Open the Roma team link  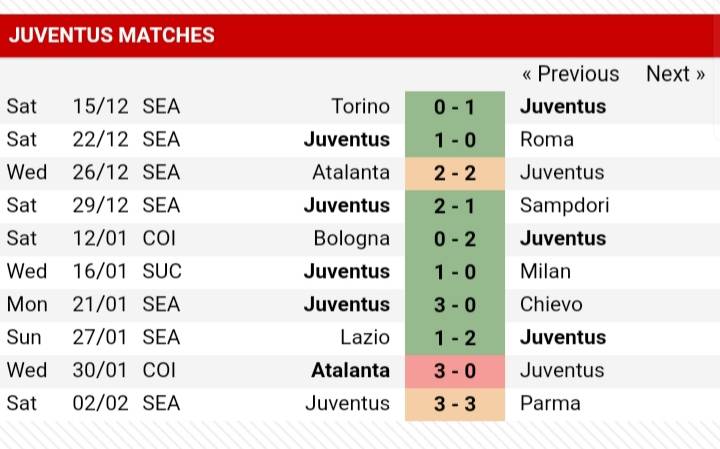(x=547, y=140)
